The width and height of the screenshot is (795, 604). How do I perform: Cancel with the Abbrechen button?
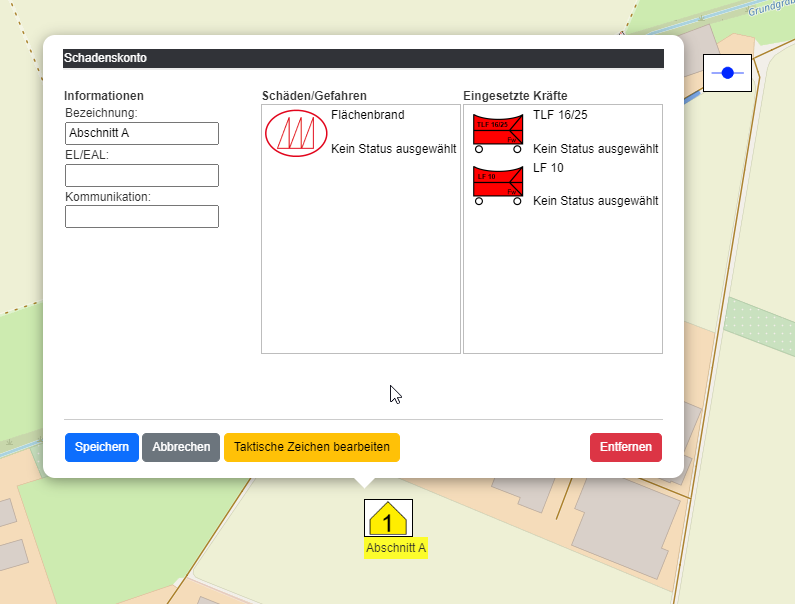coord(181,447)
